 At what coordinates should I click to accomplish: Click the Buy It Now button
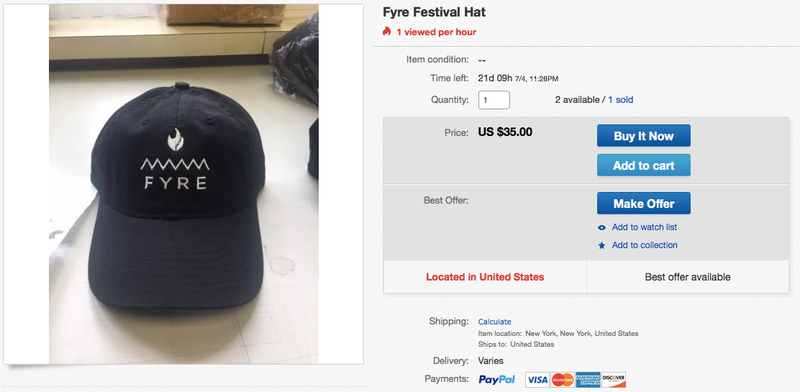coord(643,136)
